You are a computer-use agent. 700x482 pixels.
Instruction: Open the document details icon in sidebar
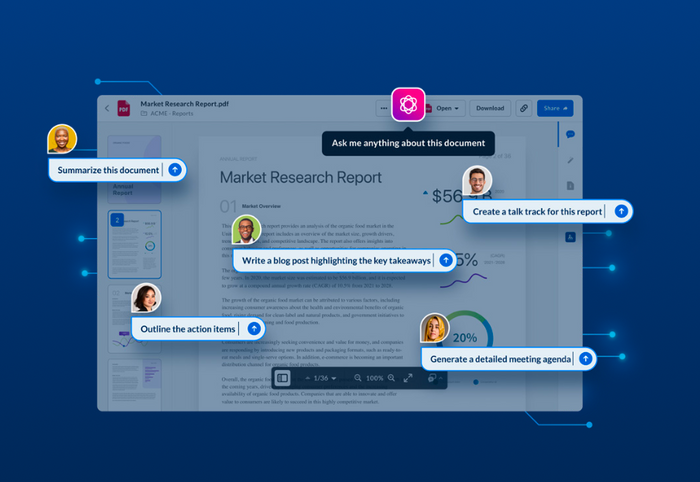tap(570, 185)
